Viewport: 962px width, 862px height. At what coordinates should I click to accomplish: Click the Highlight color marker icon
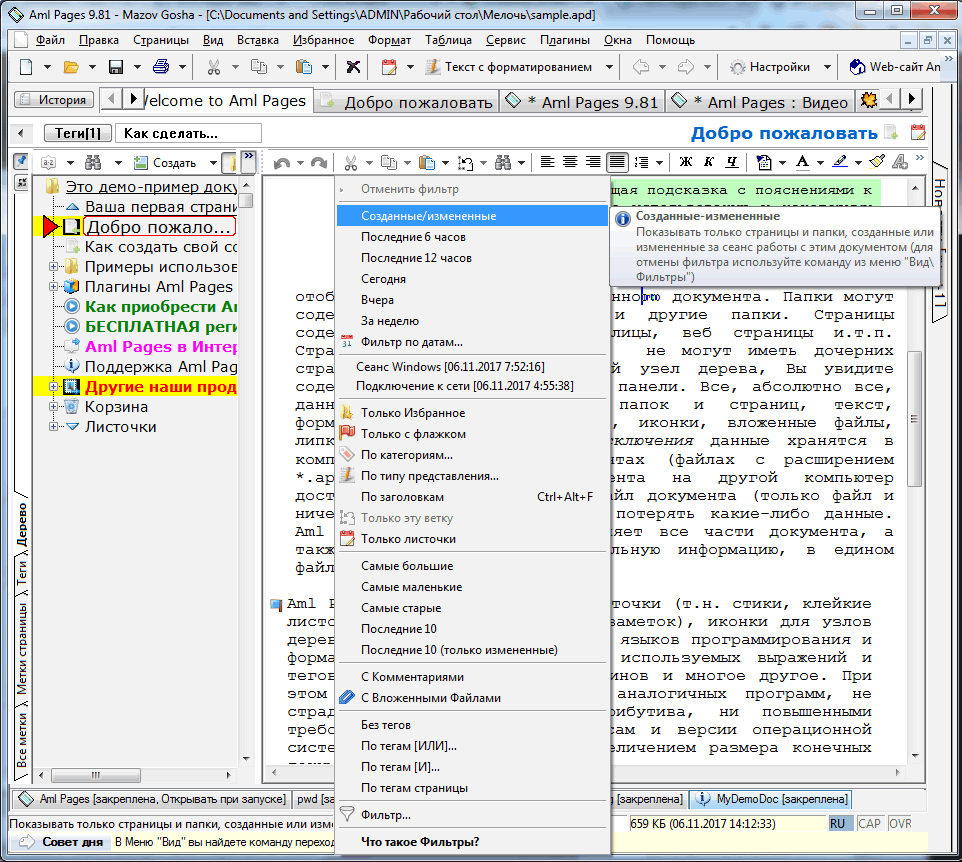coord(841,162)
